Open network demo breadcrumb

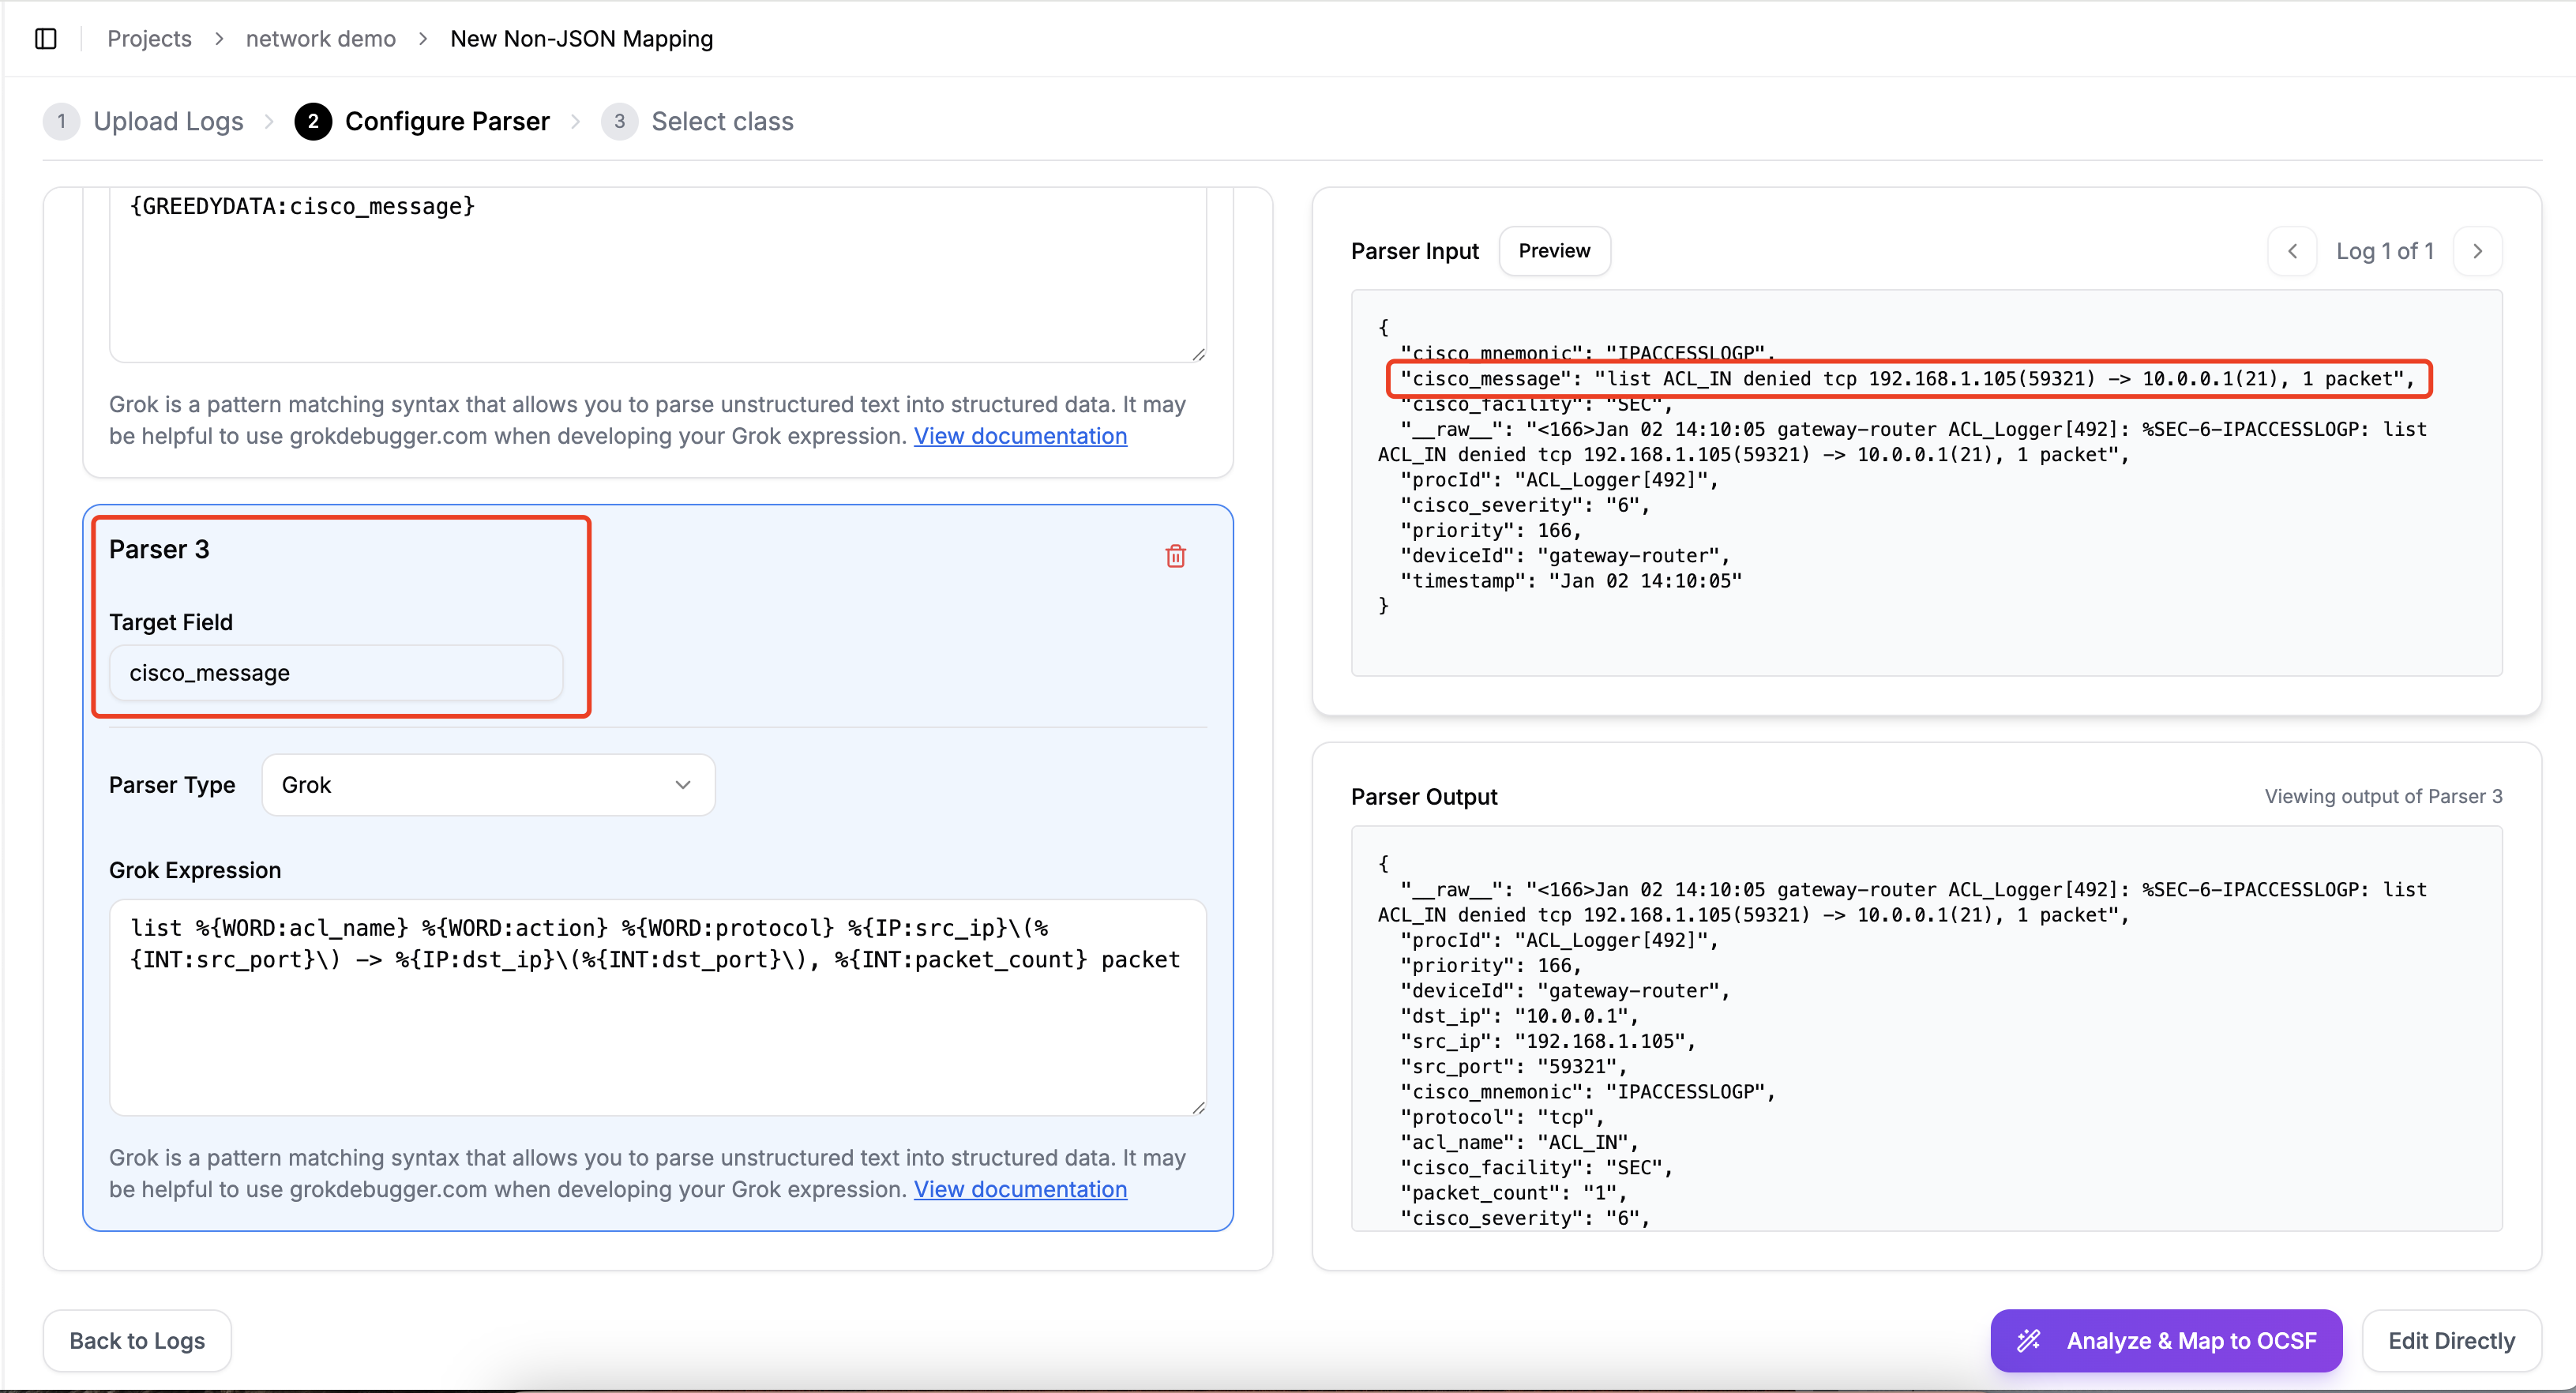point(320,38)
